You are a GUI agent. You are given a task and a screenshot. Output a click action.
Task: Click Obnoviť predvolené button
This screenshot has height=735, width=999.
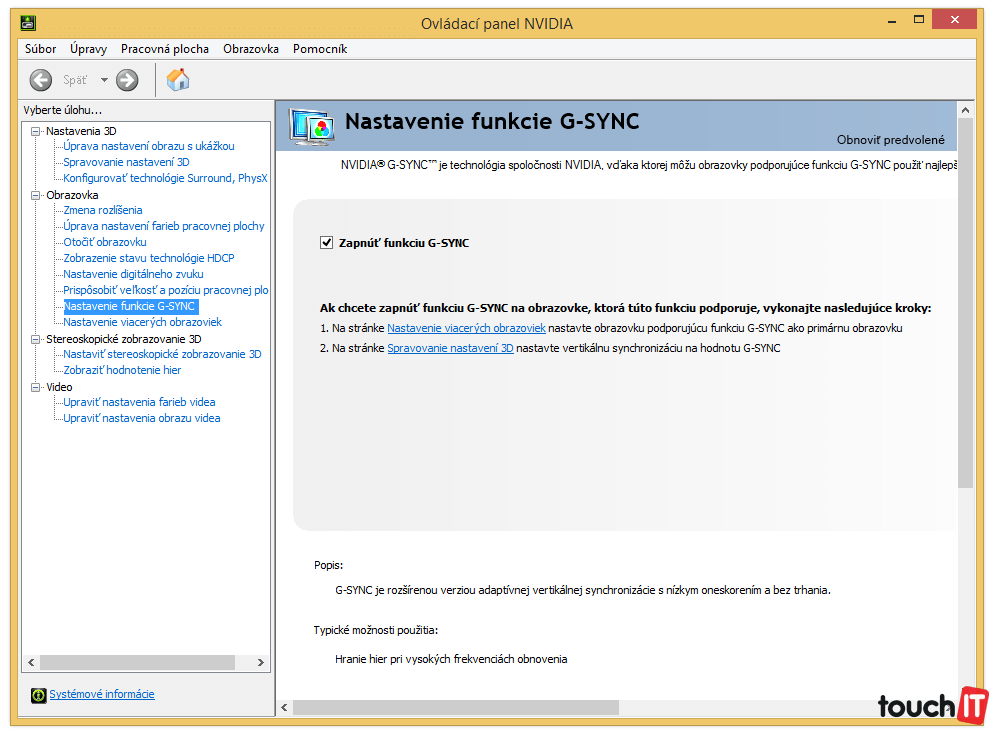[x=890, y=140]
